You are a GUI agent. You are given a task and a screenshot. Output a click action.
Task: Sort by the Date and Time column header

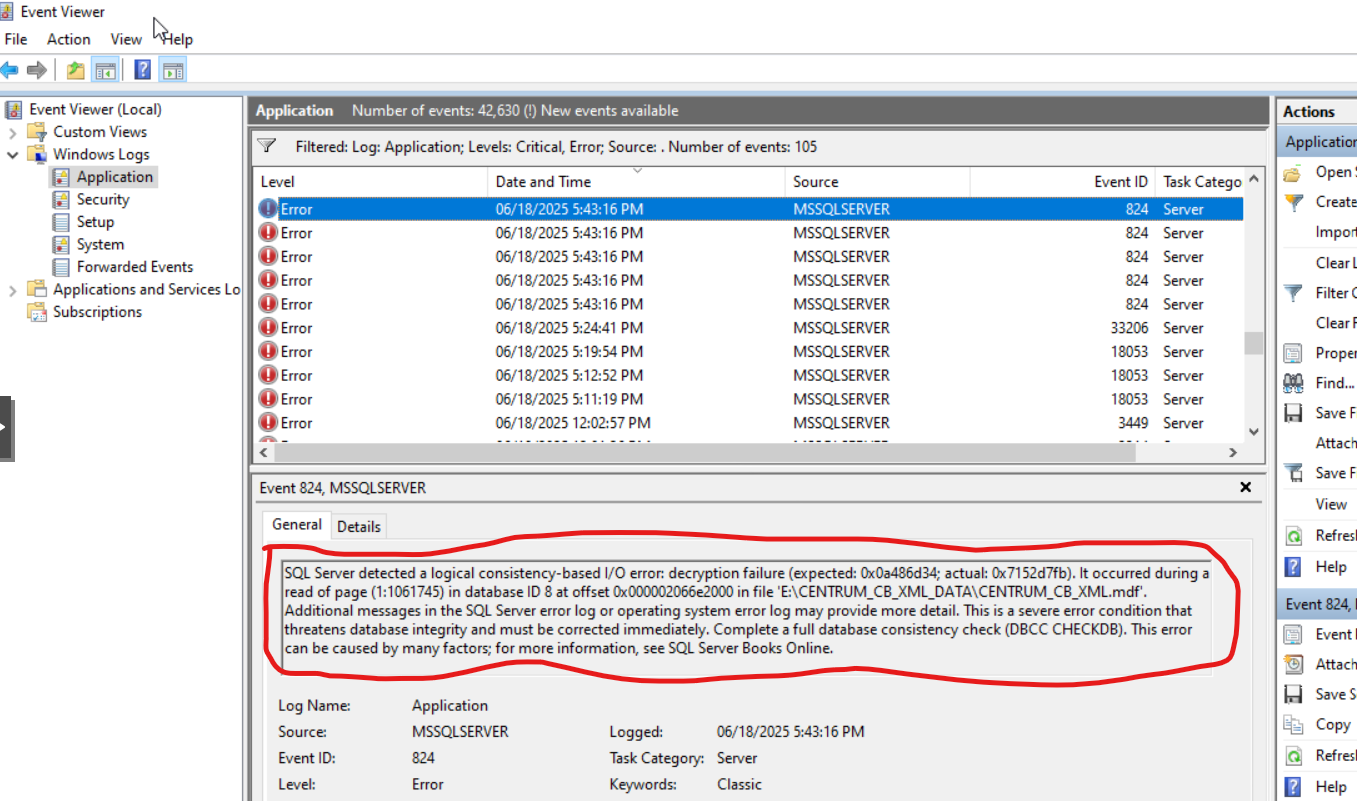pyautogui.click(x=637, y=182)
